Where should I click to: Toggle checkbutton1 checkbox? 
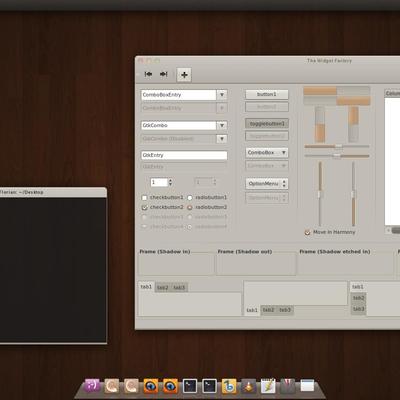[144, 198]
